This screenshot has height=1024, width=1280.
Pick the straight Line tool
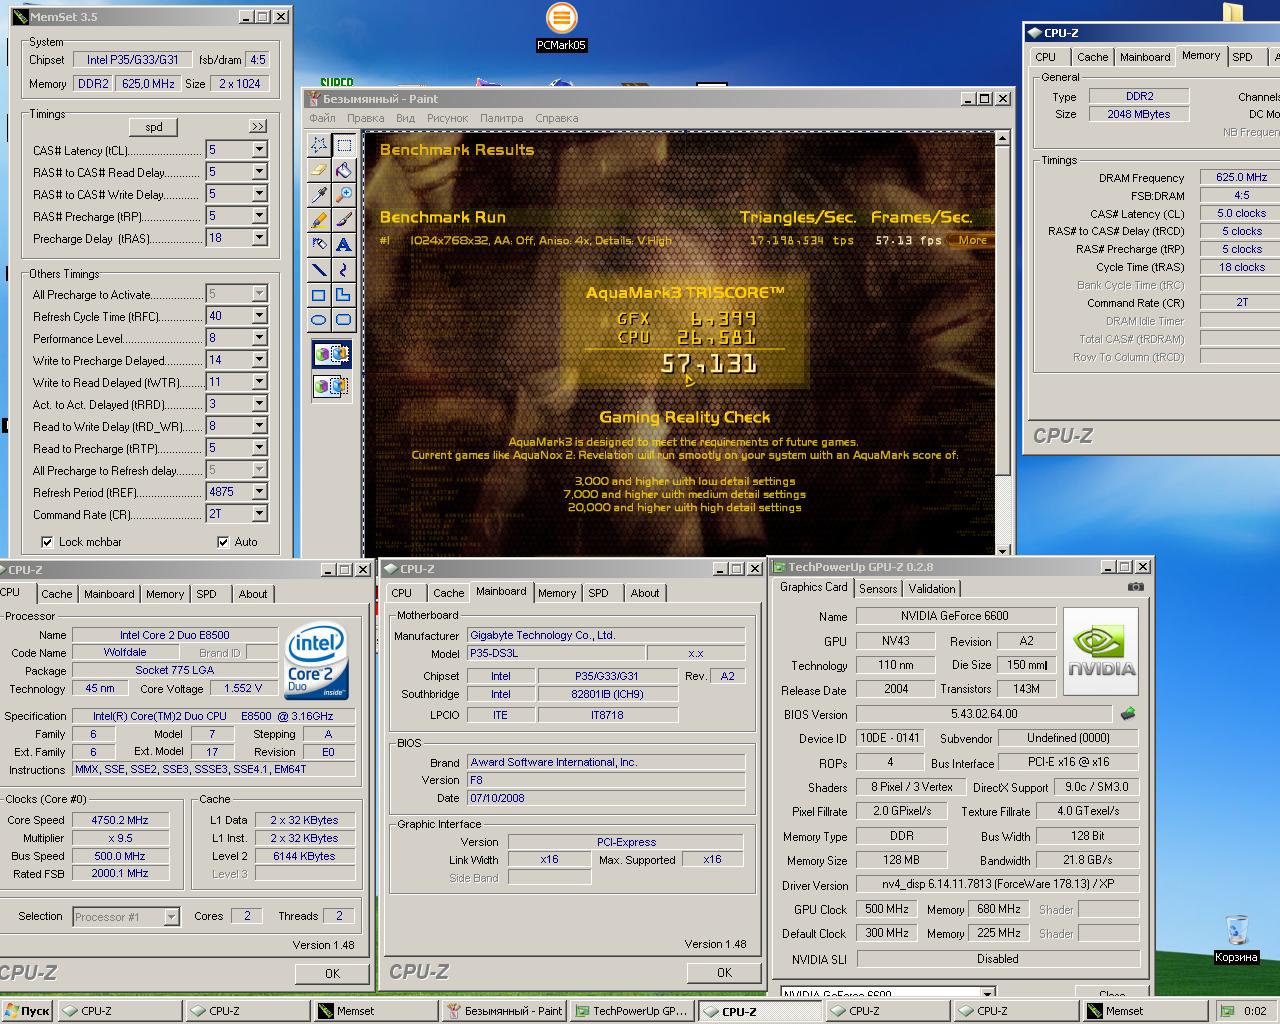pos(319,270)
